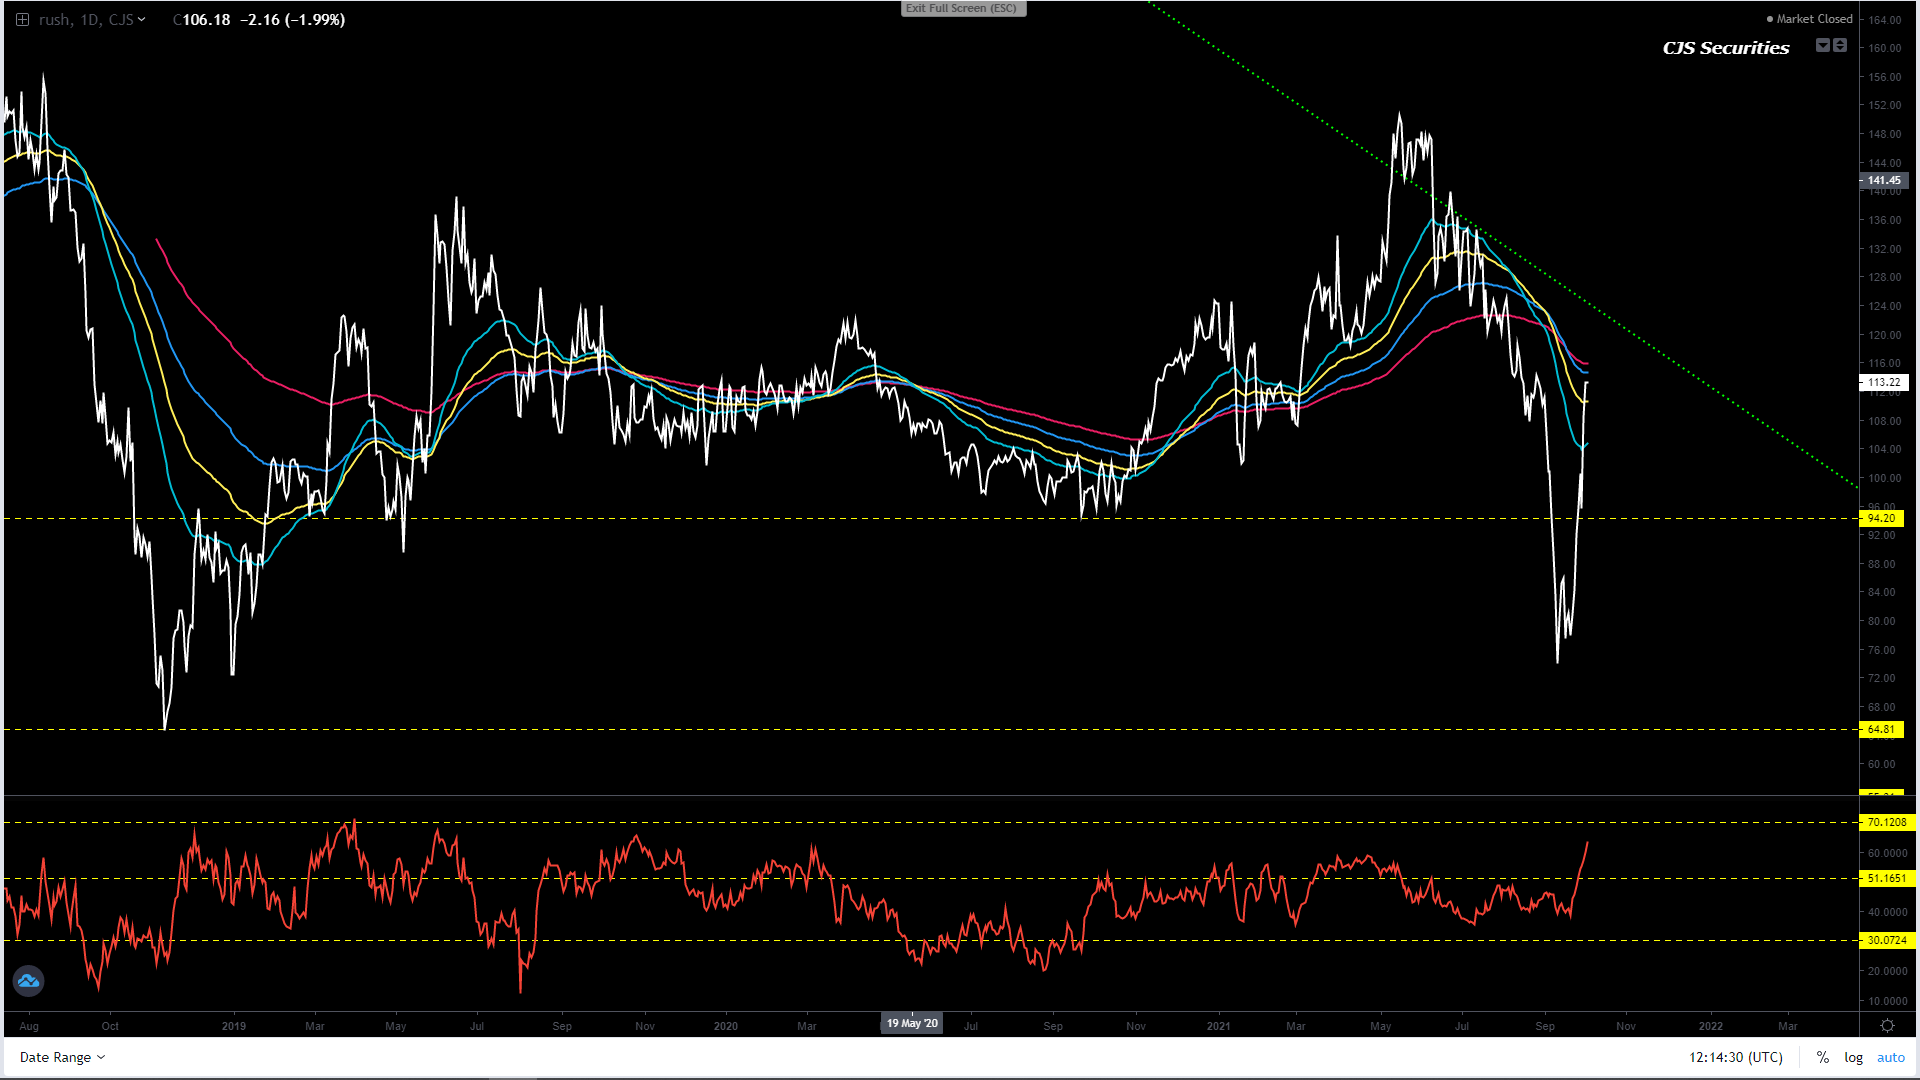Click the 19 May '20 date marker
1920x1080 pixels.
(x=912, y=1023)
